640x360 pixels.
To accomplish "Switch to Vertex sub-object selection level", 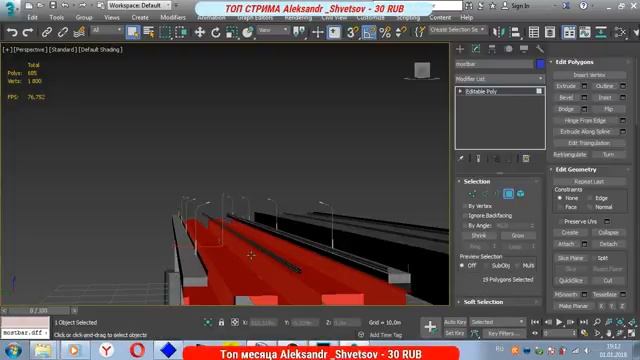I will 472,194.
